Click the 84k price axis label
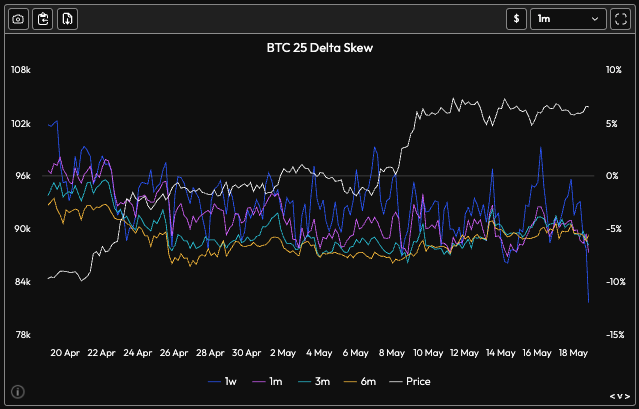The height and width of the screenshot is (409, 639). click(21, 282)
